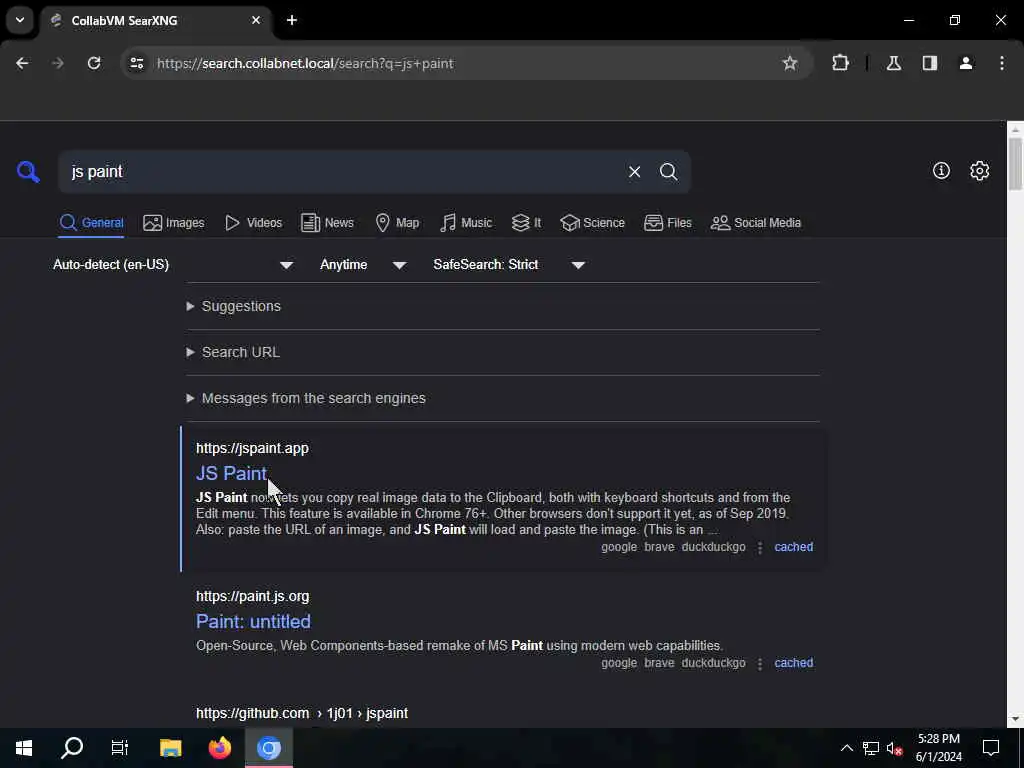Viewport: 1024px width, 768px height.
Task: Open the Paint: untitled result link
Action: 253,621
